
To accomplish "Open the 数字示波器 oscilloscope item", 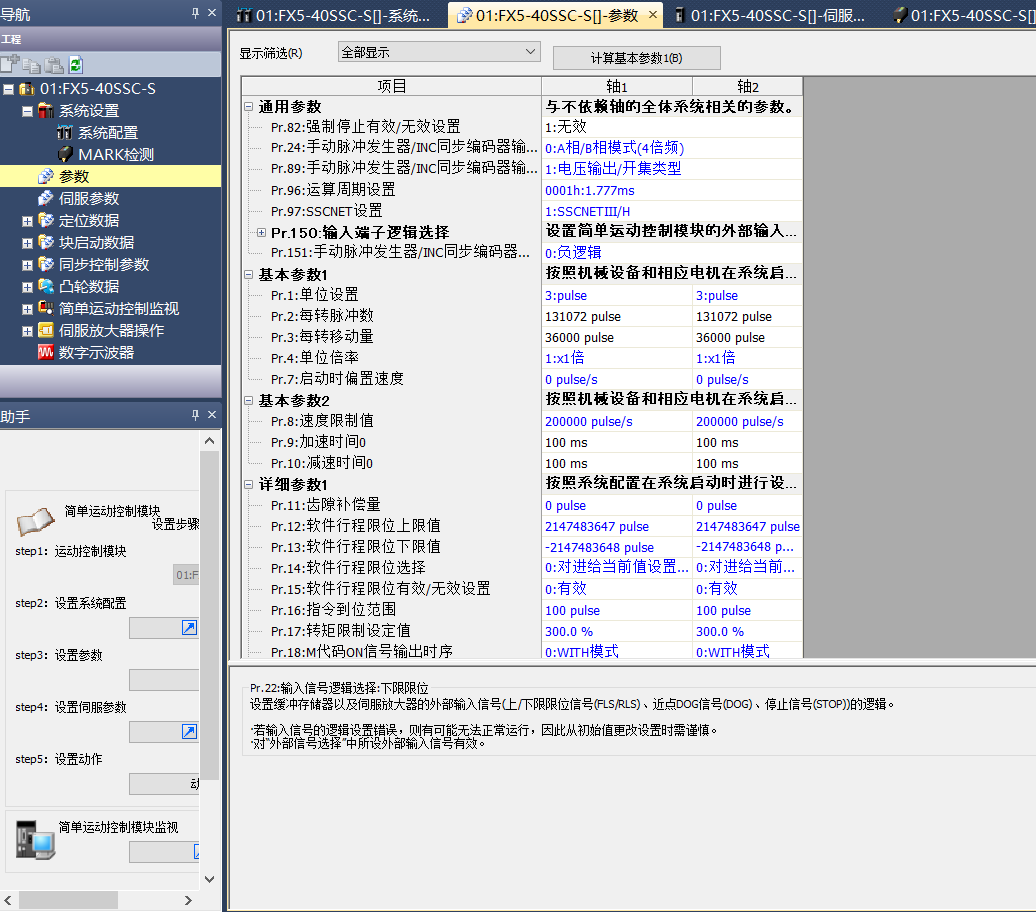I will (95, 352).
